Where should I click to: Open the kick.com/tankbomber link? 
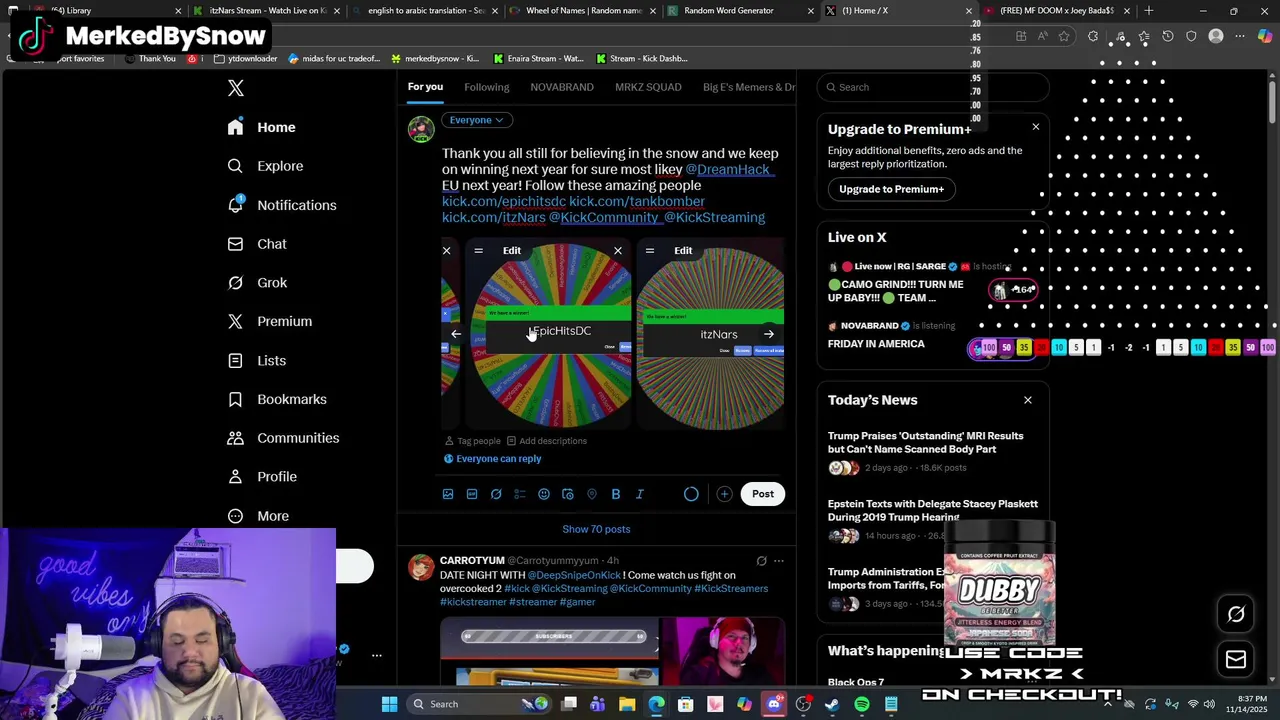637,201
